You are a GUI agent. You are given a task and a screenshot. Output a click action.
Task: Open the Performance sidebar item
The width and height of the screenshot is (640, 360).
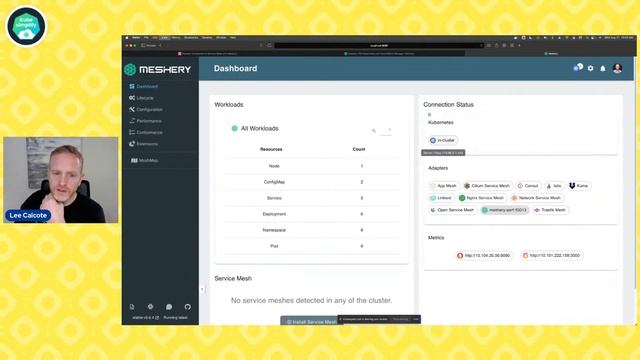[x=145, y=121]
